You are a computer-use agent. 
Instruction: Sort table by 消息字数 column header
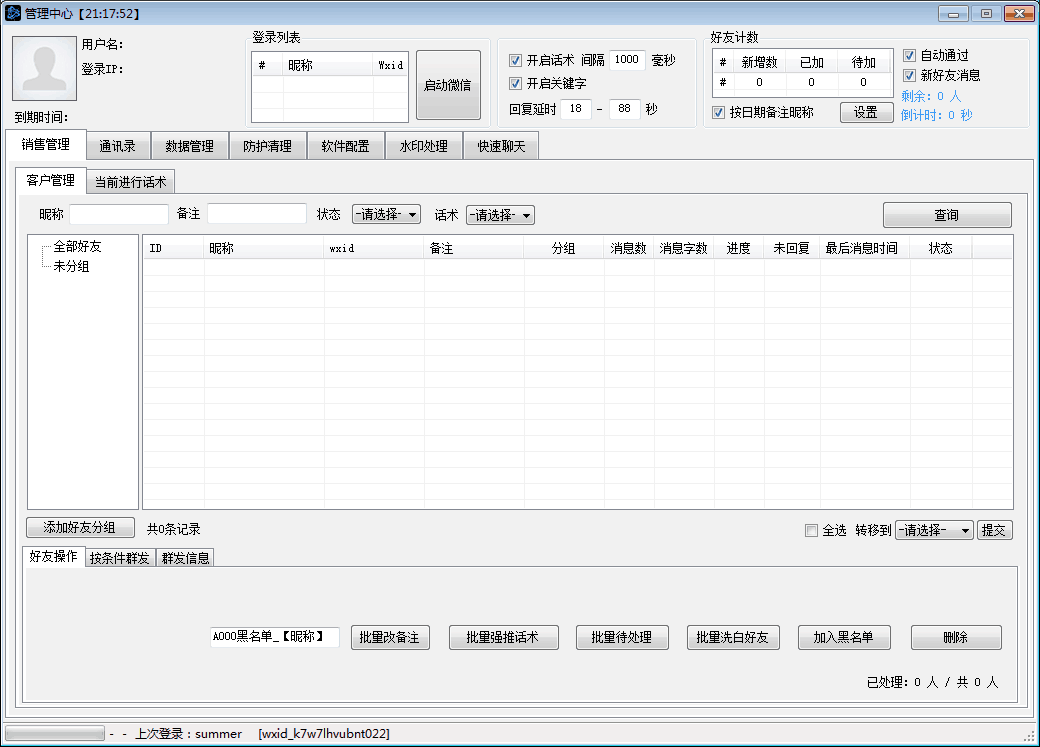(683, 248)
